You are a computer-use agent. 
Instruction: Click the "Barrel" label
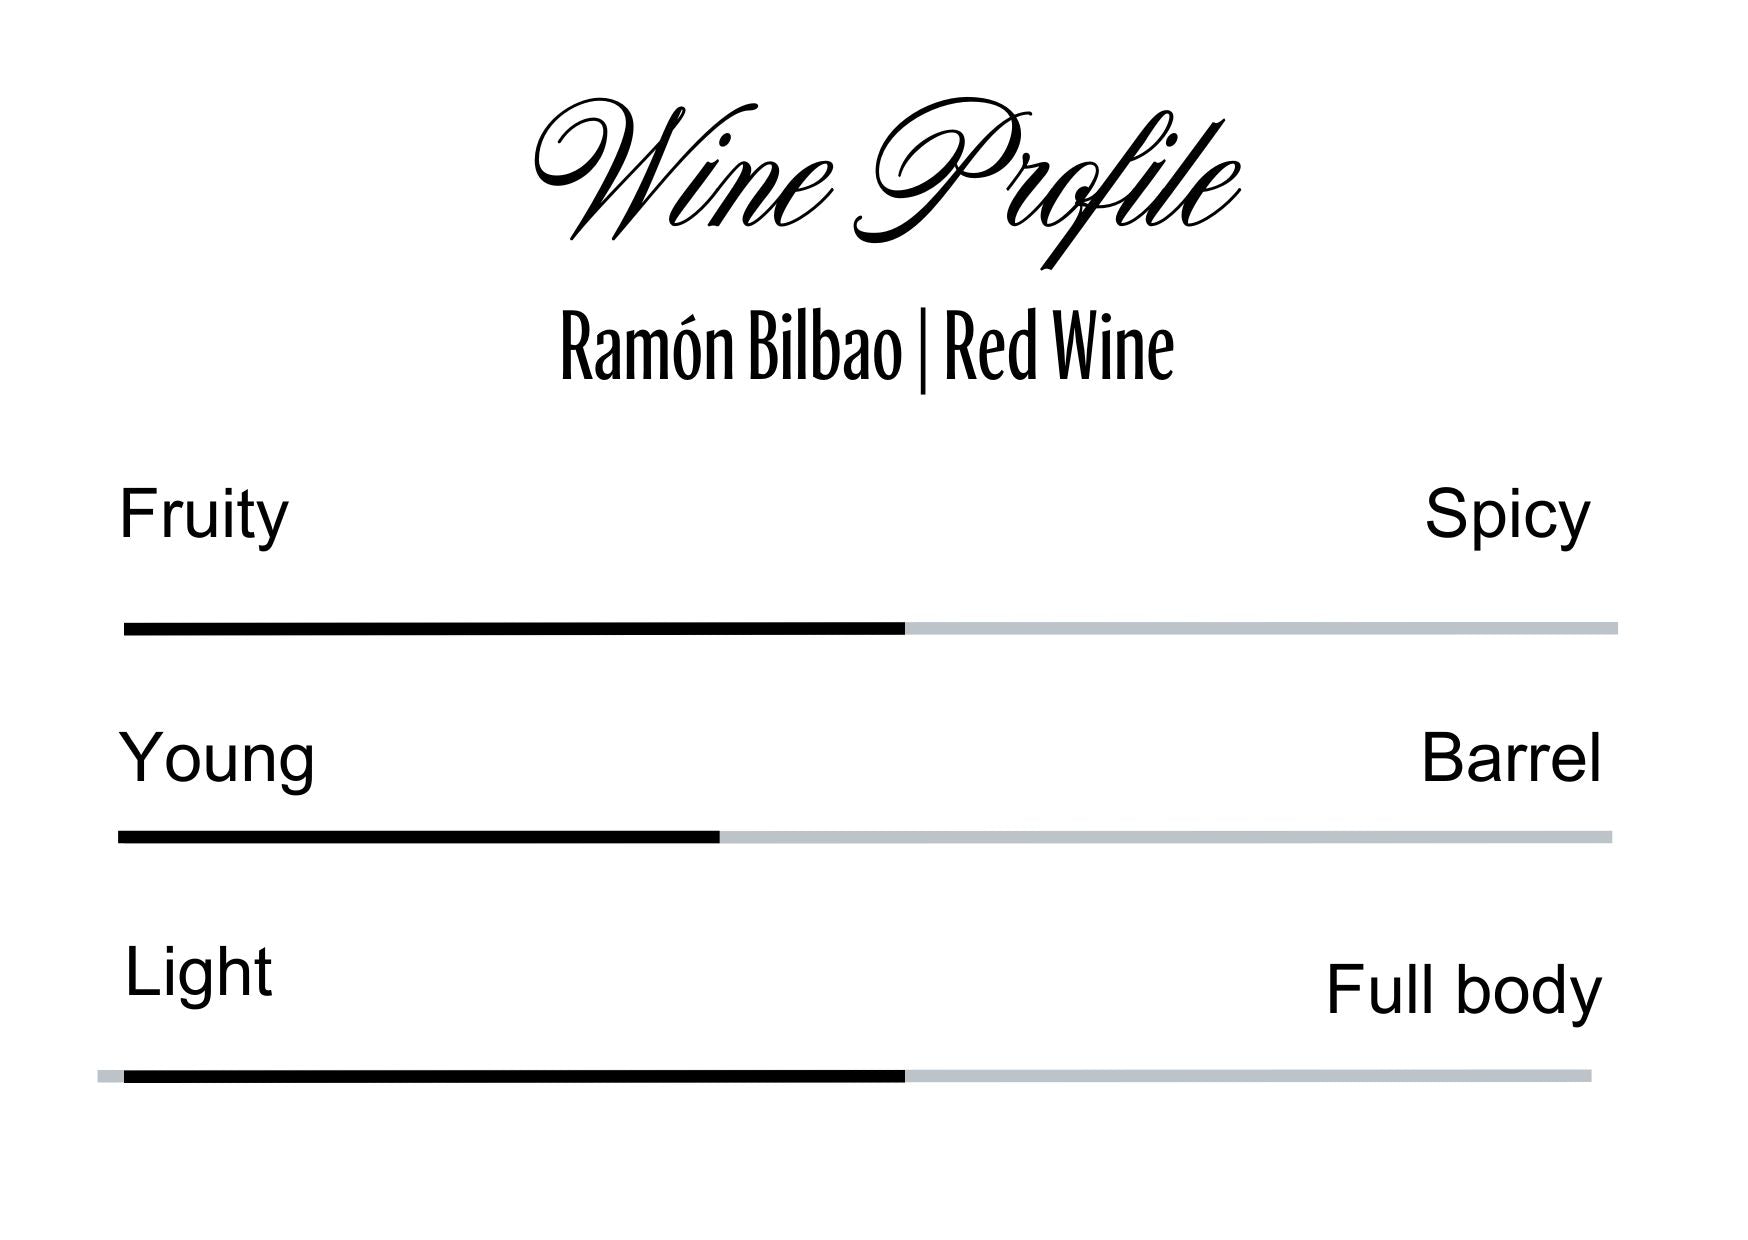tap(1510, 758)
